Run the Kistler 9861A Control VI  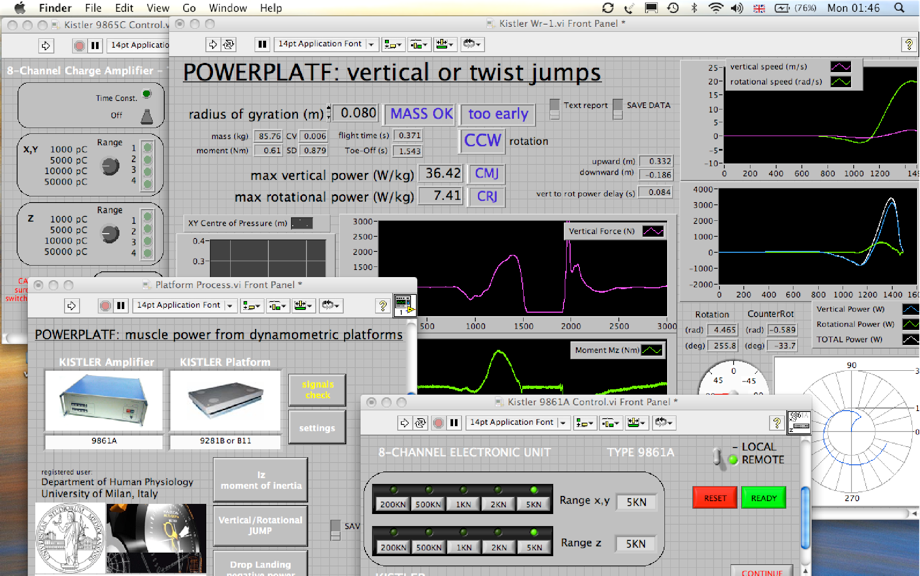click(404, 423)
